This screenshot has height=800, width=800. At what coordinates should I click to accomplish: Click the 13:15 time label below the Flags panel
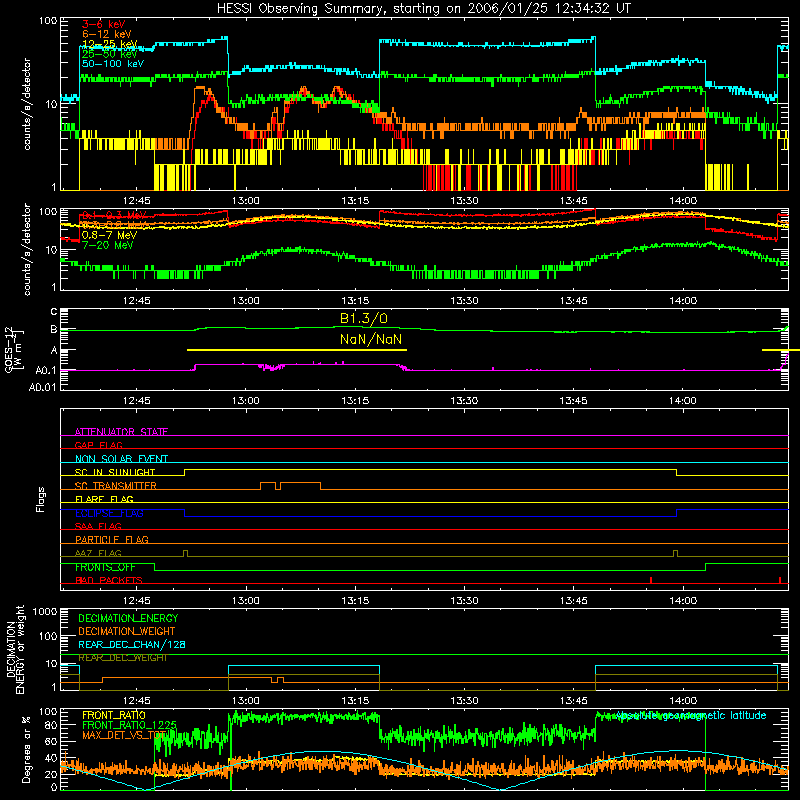[x=355, y=601]
